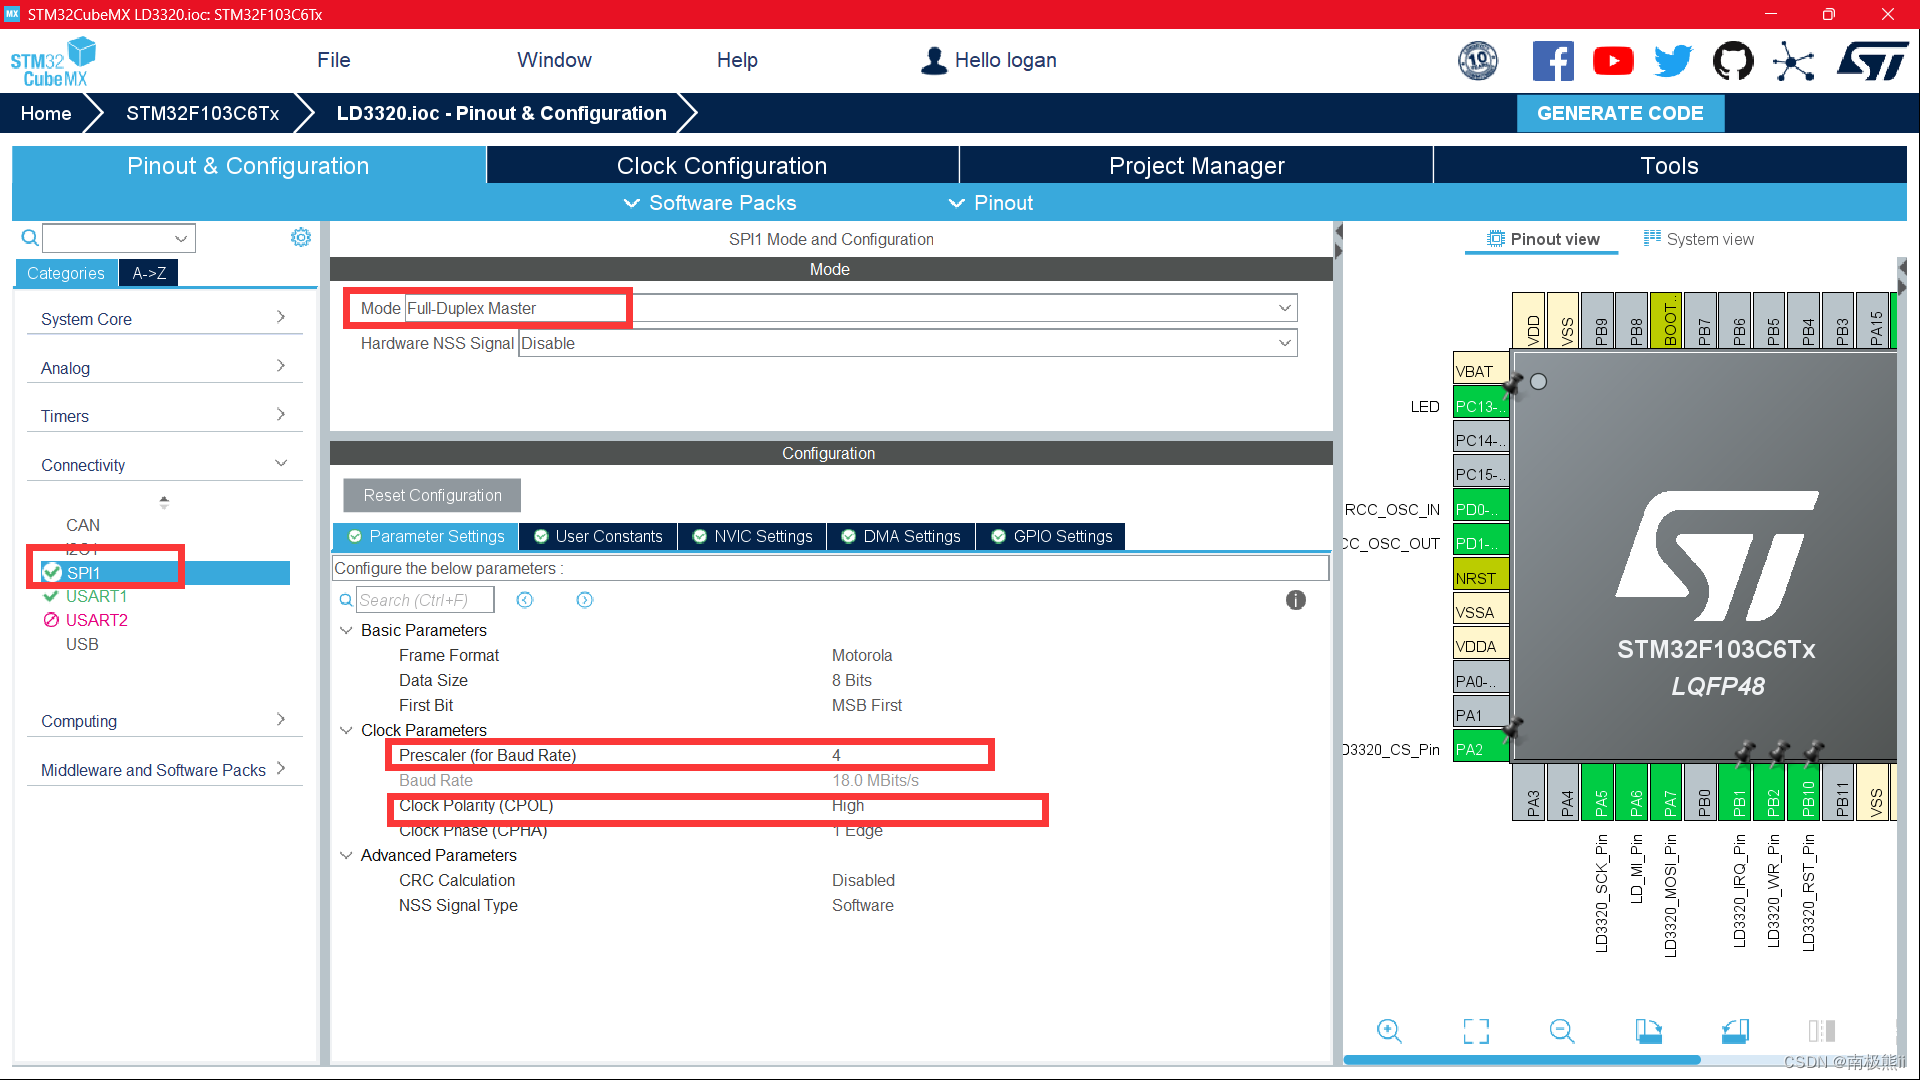The image size is (1920, 1080).
Task: Open the category settings gear icon
Action: 300,237
